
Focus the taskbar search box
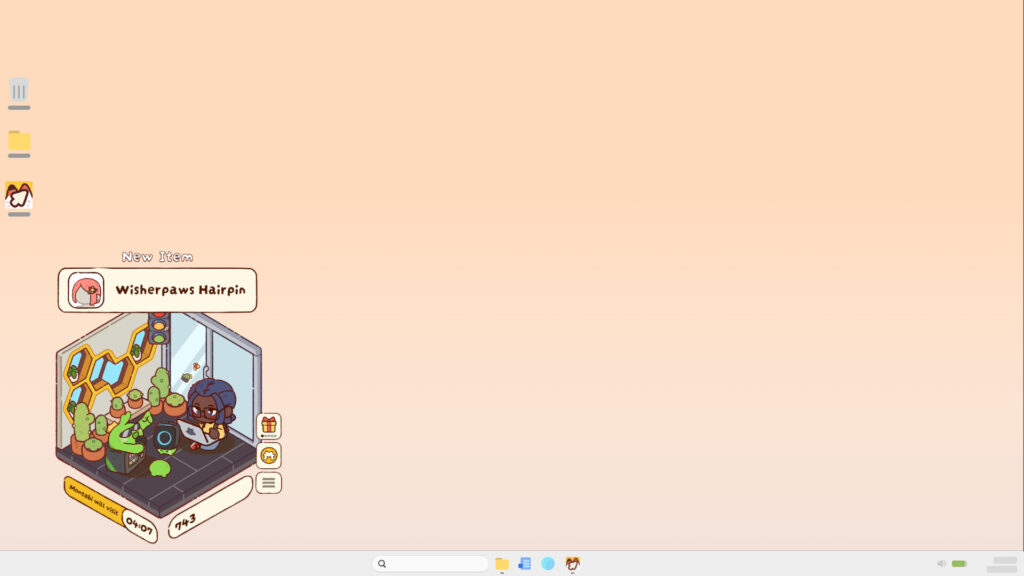point(430,564)
